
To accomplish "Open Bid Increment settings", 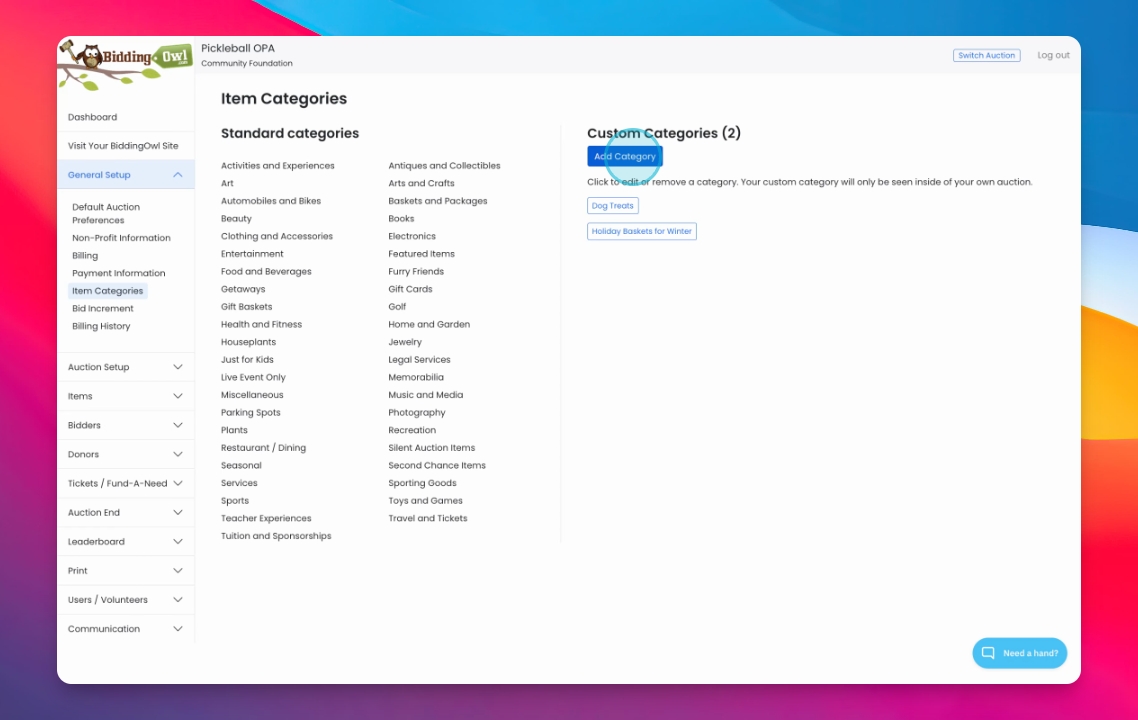I will click(102, 308).
